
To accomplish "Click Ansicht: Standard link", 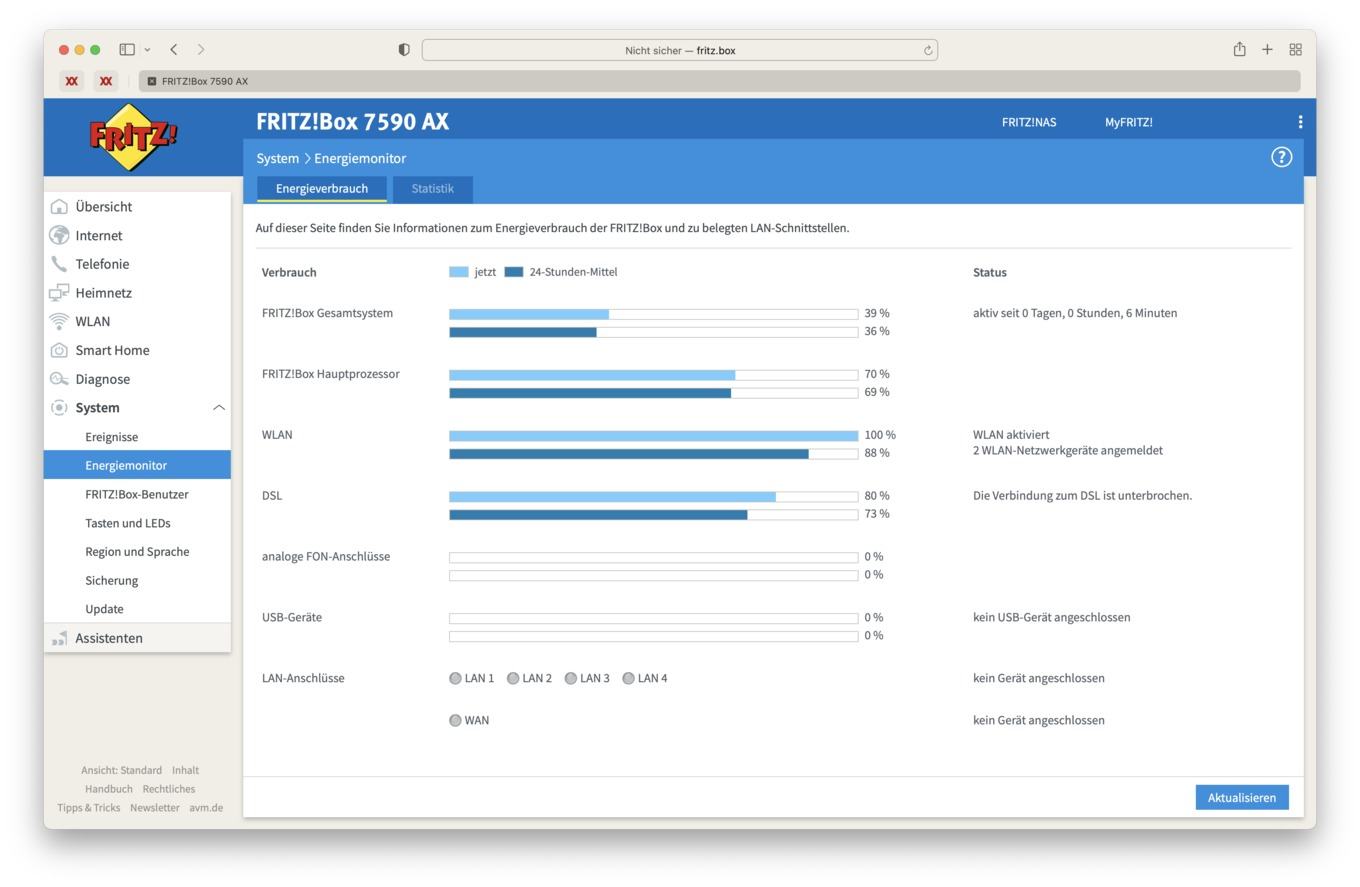I will (121, 770).
